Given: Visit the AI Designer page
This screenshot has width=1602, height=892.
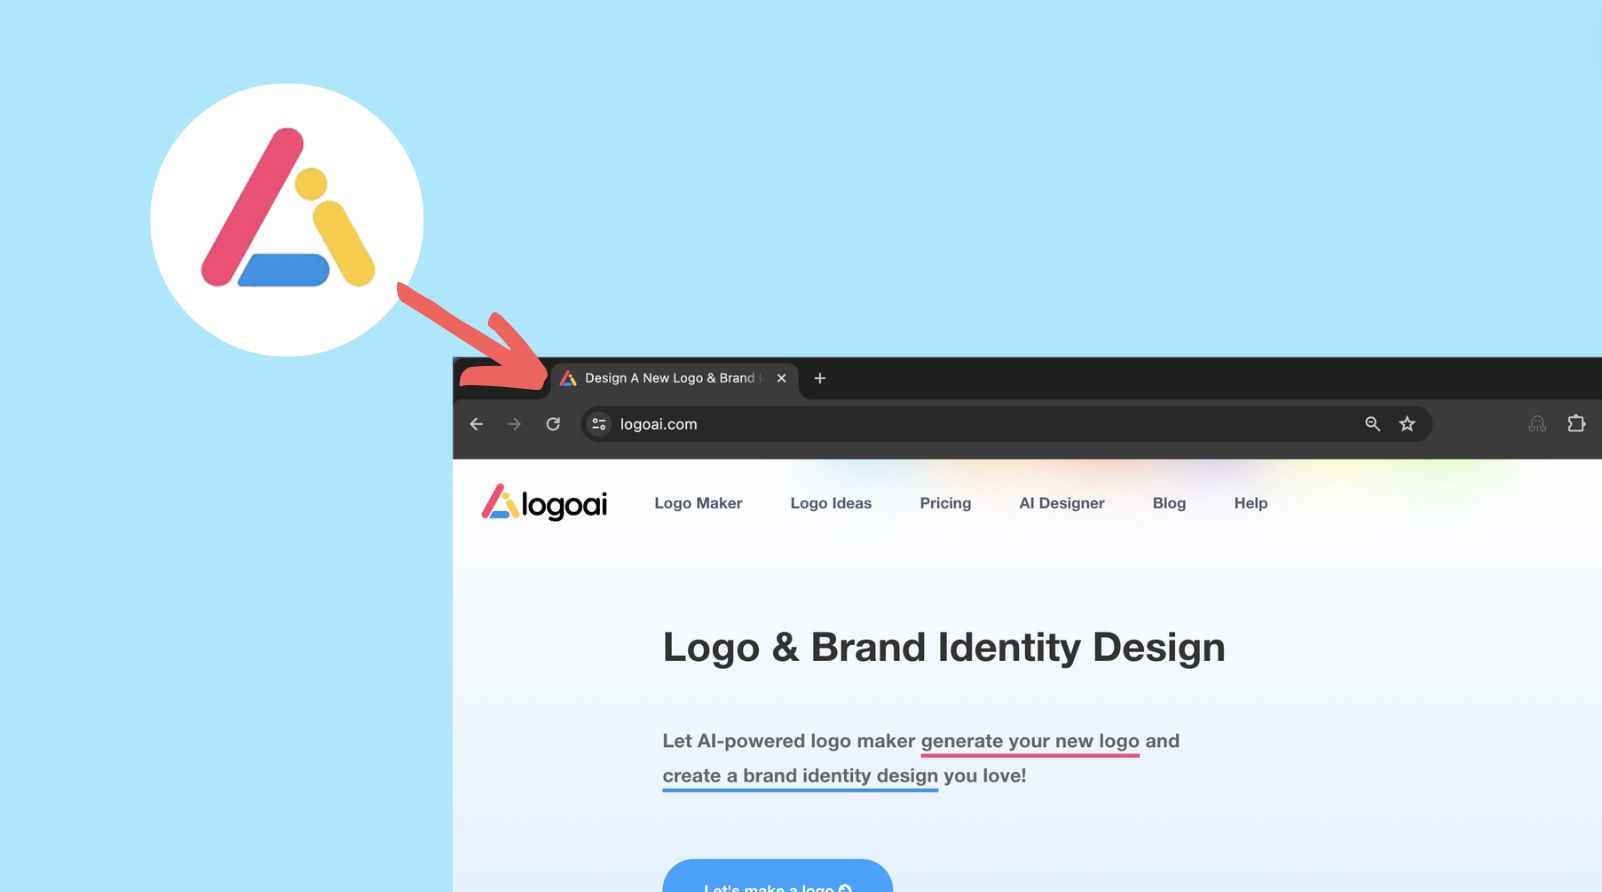Looking at the screenshot, I should pos(1062,503).
